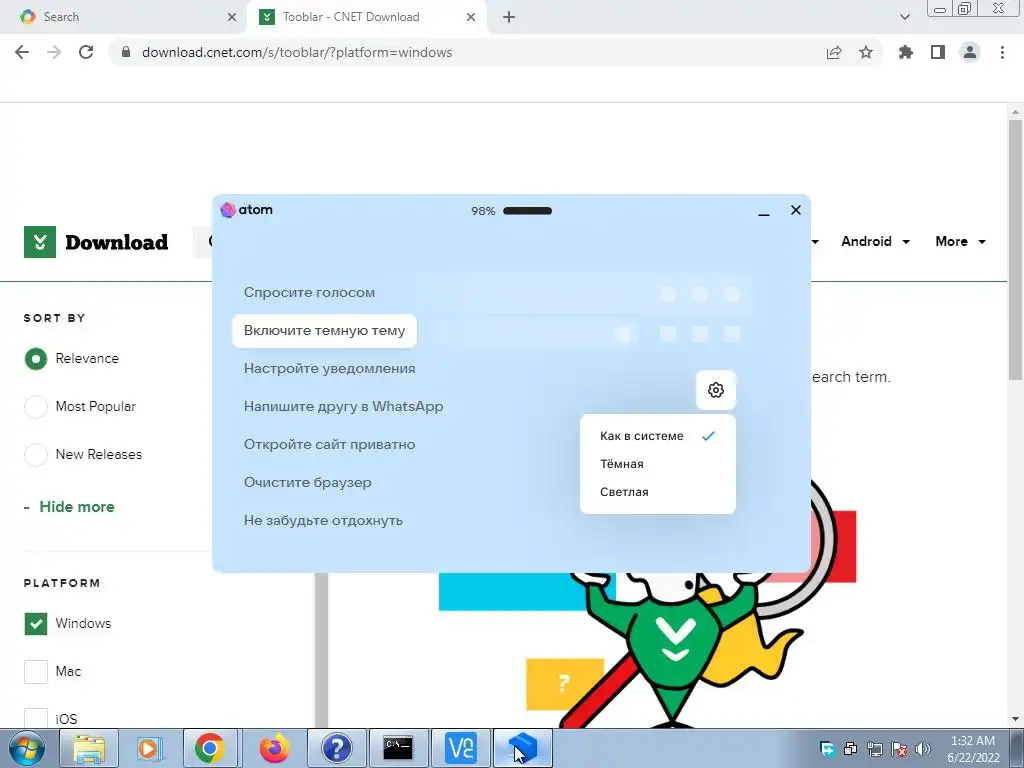Open the VNC taskbar icon
This screenshot has height=768, width=1024.
pyautogui.click(x=460, y=748)
